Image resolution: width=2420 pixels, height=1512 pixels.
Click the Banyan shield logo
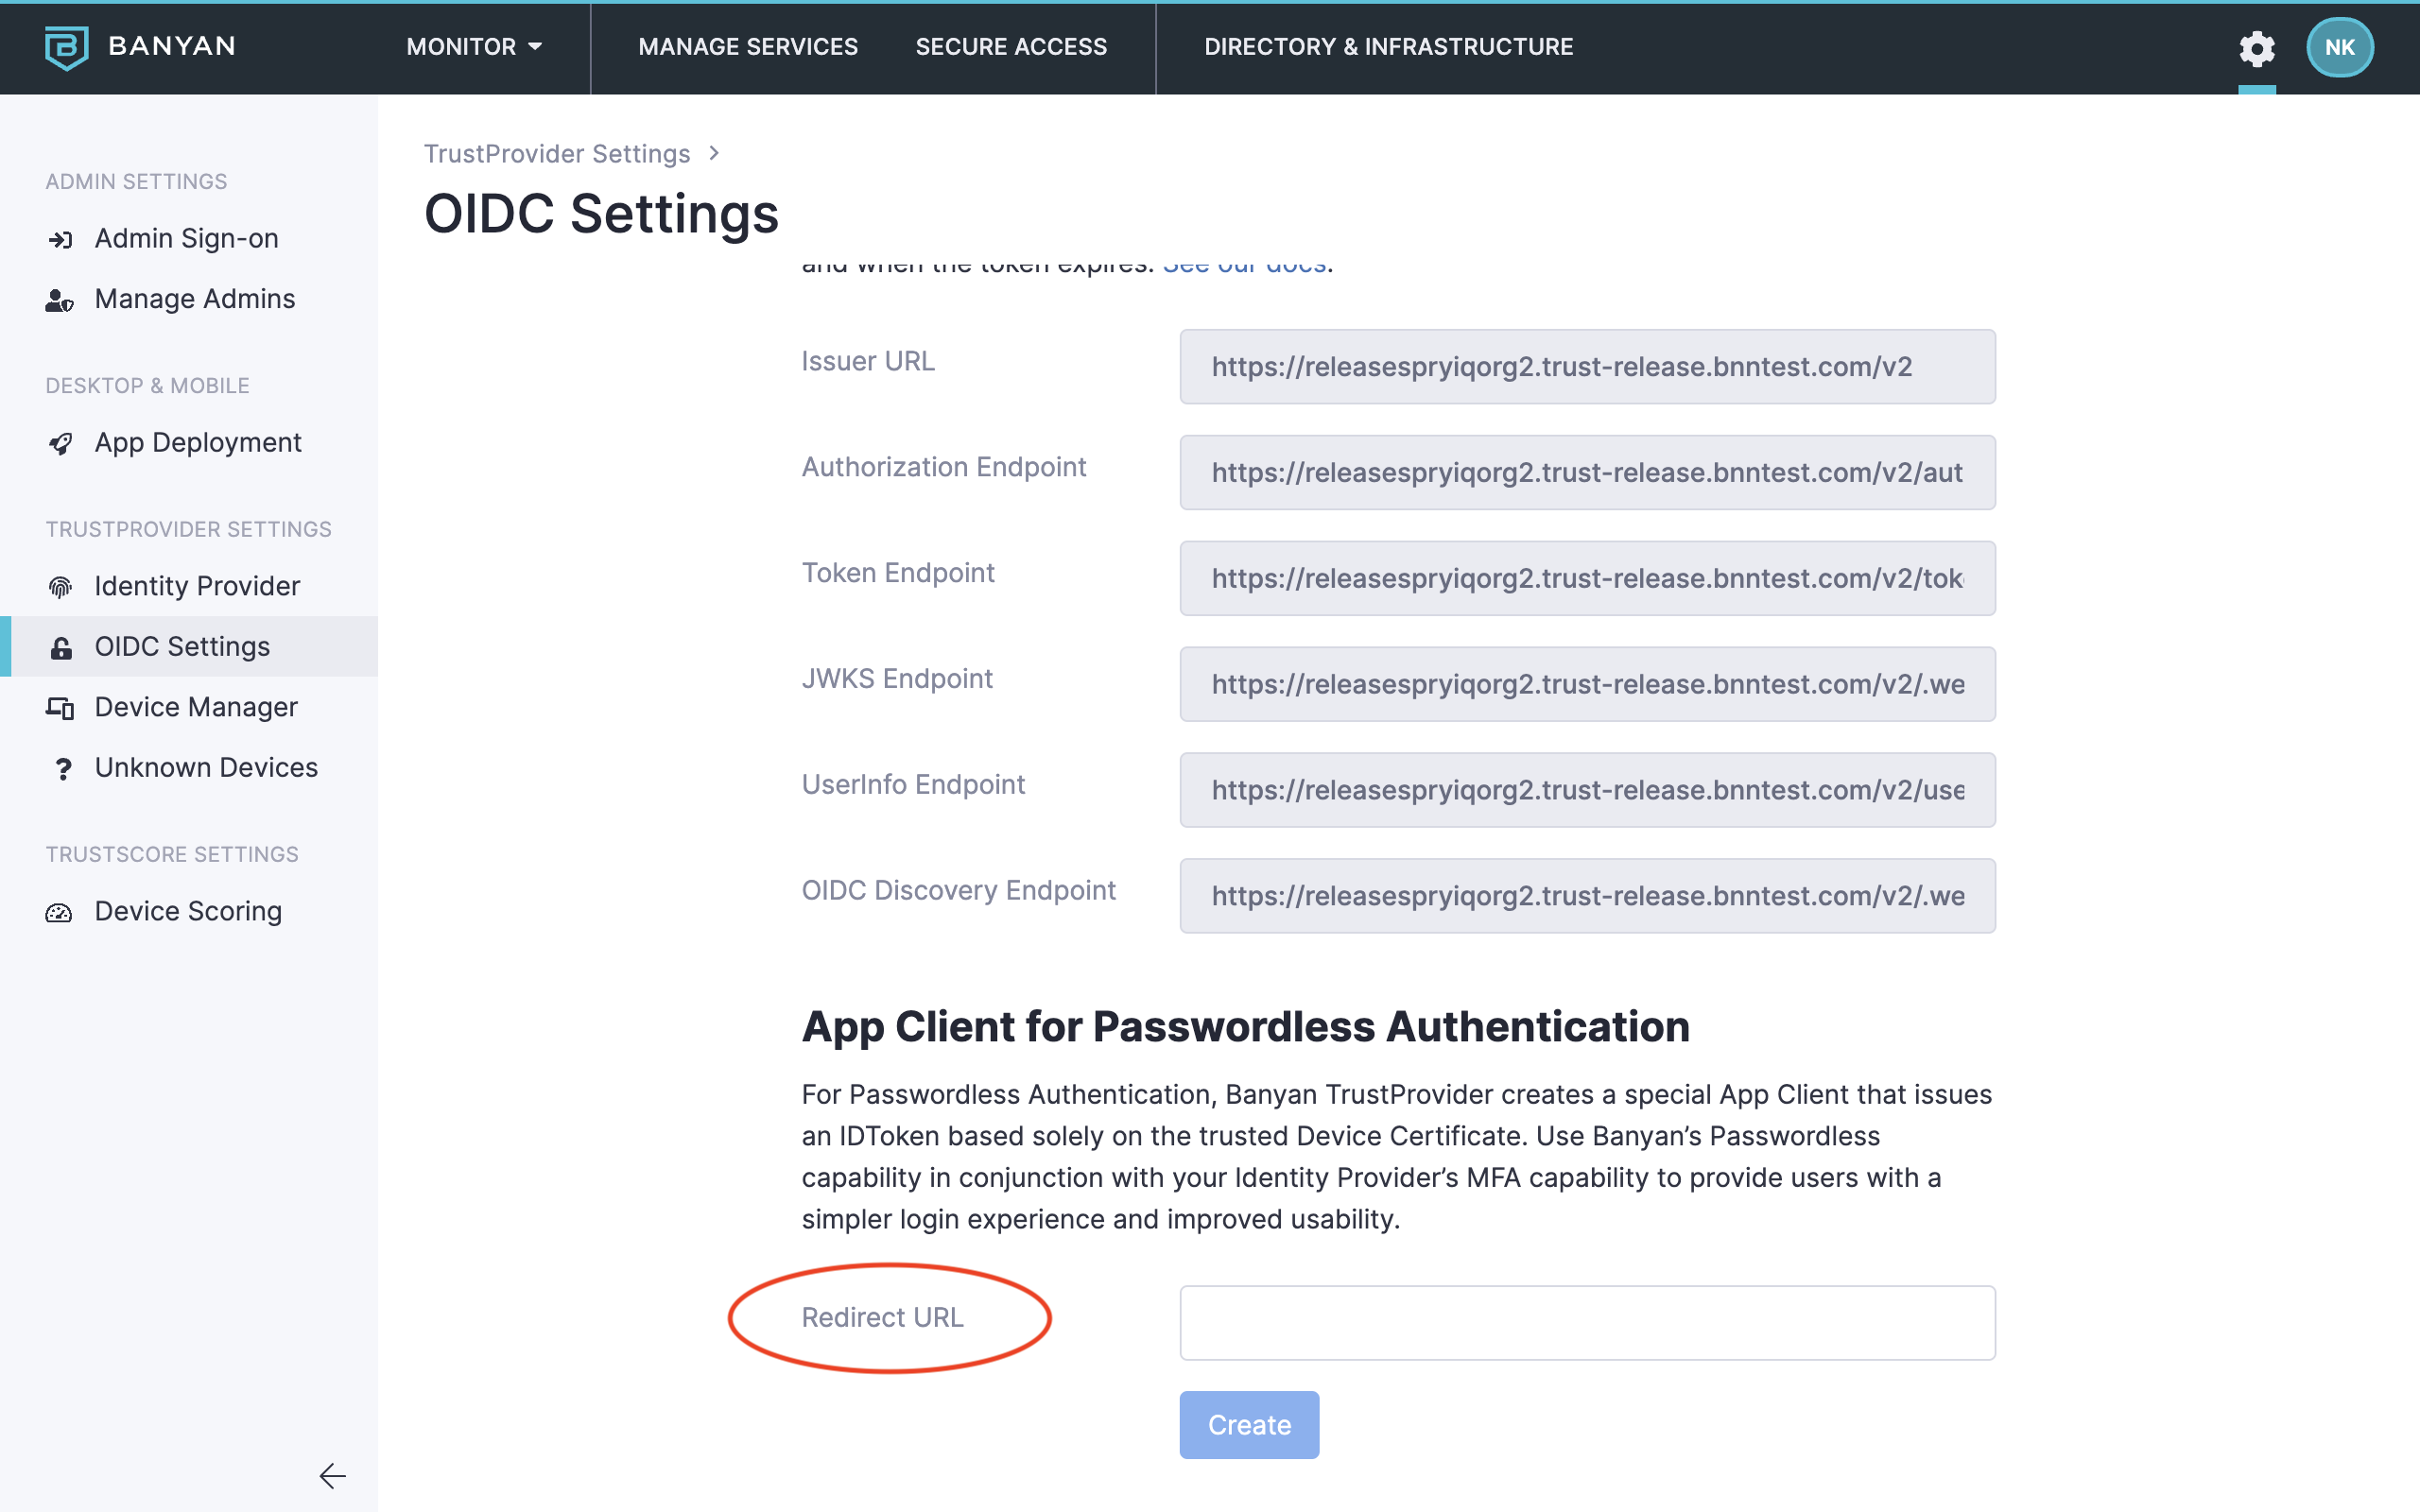(66, 47)
